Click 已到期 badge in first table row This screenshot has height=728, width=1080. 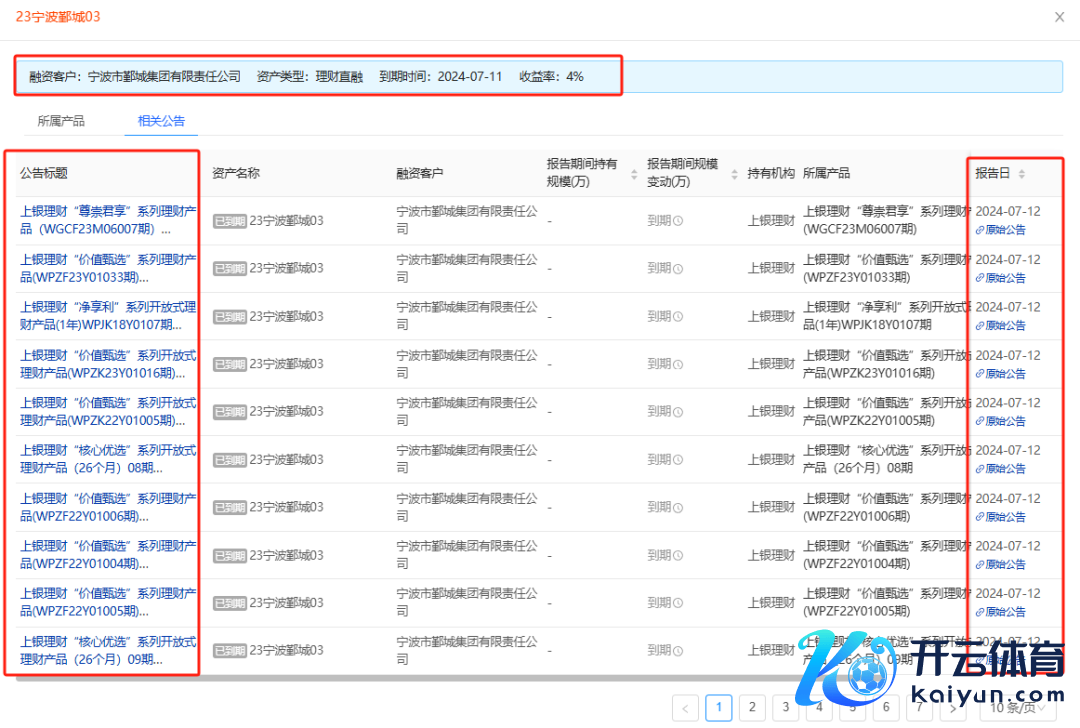click(x=229, y=222)
